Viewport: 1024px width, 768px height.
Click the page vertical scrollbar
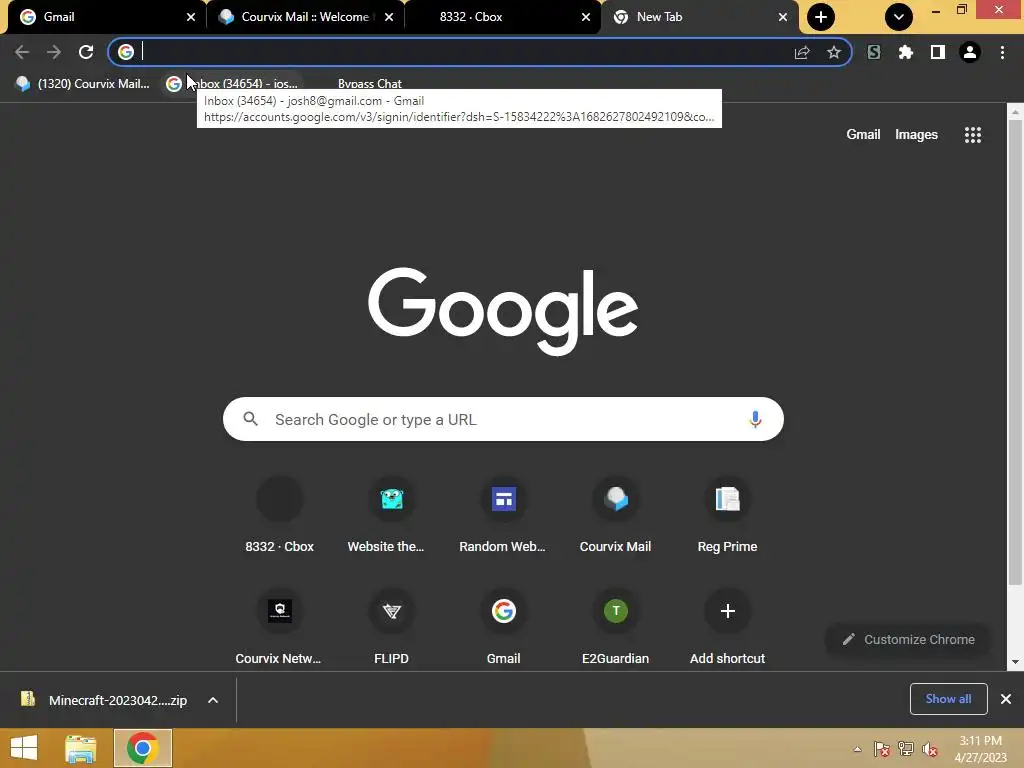[x=1015, y=353]
